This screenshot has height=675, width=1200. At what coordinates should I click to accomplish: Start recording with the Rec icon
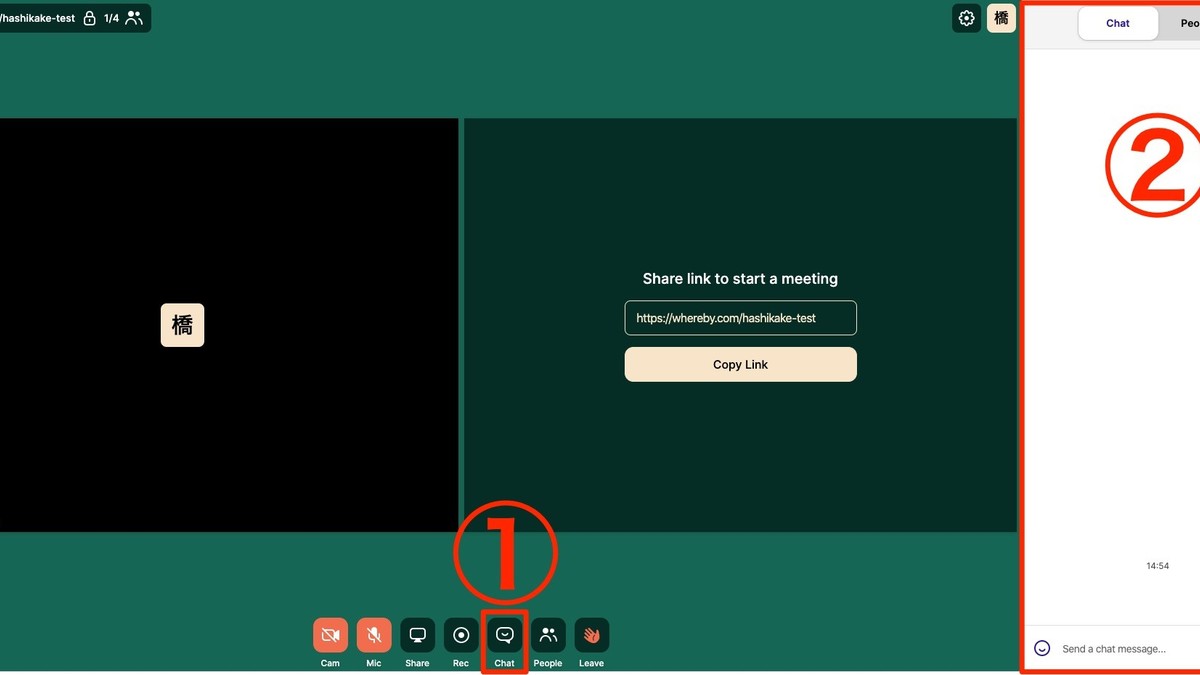pyautogui.click(x=461, y=635)
